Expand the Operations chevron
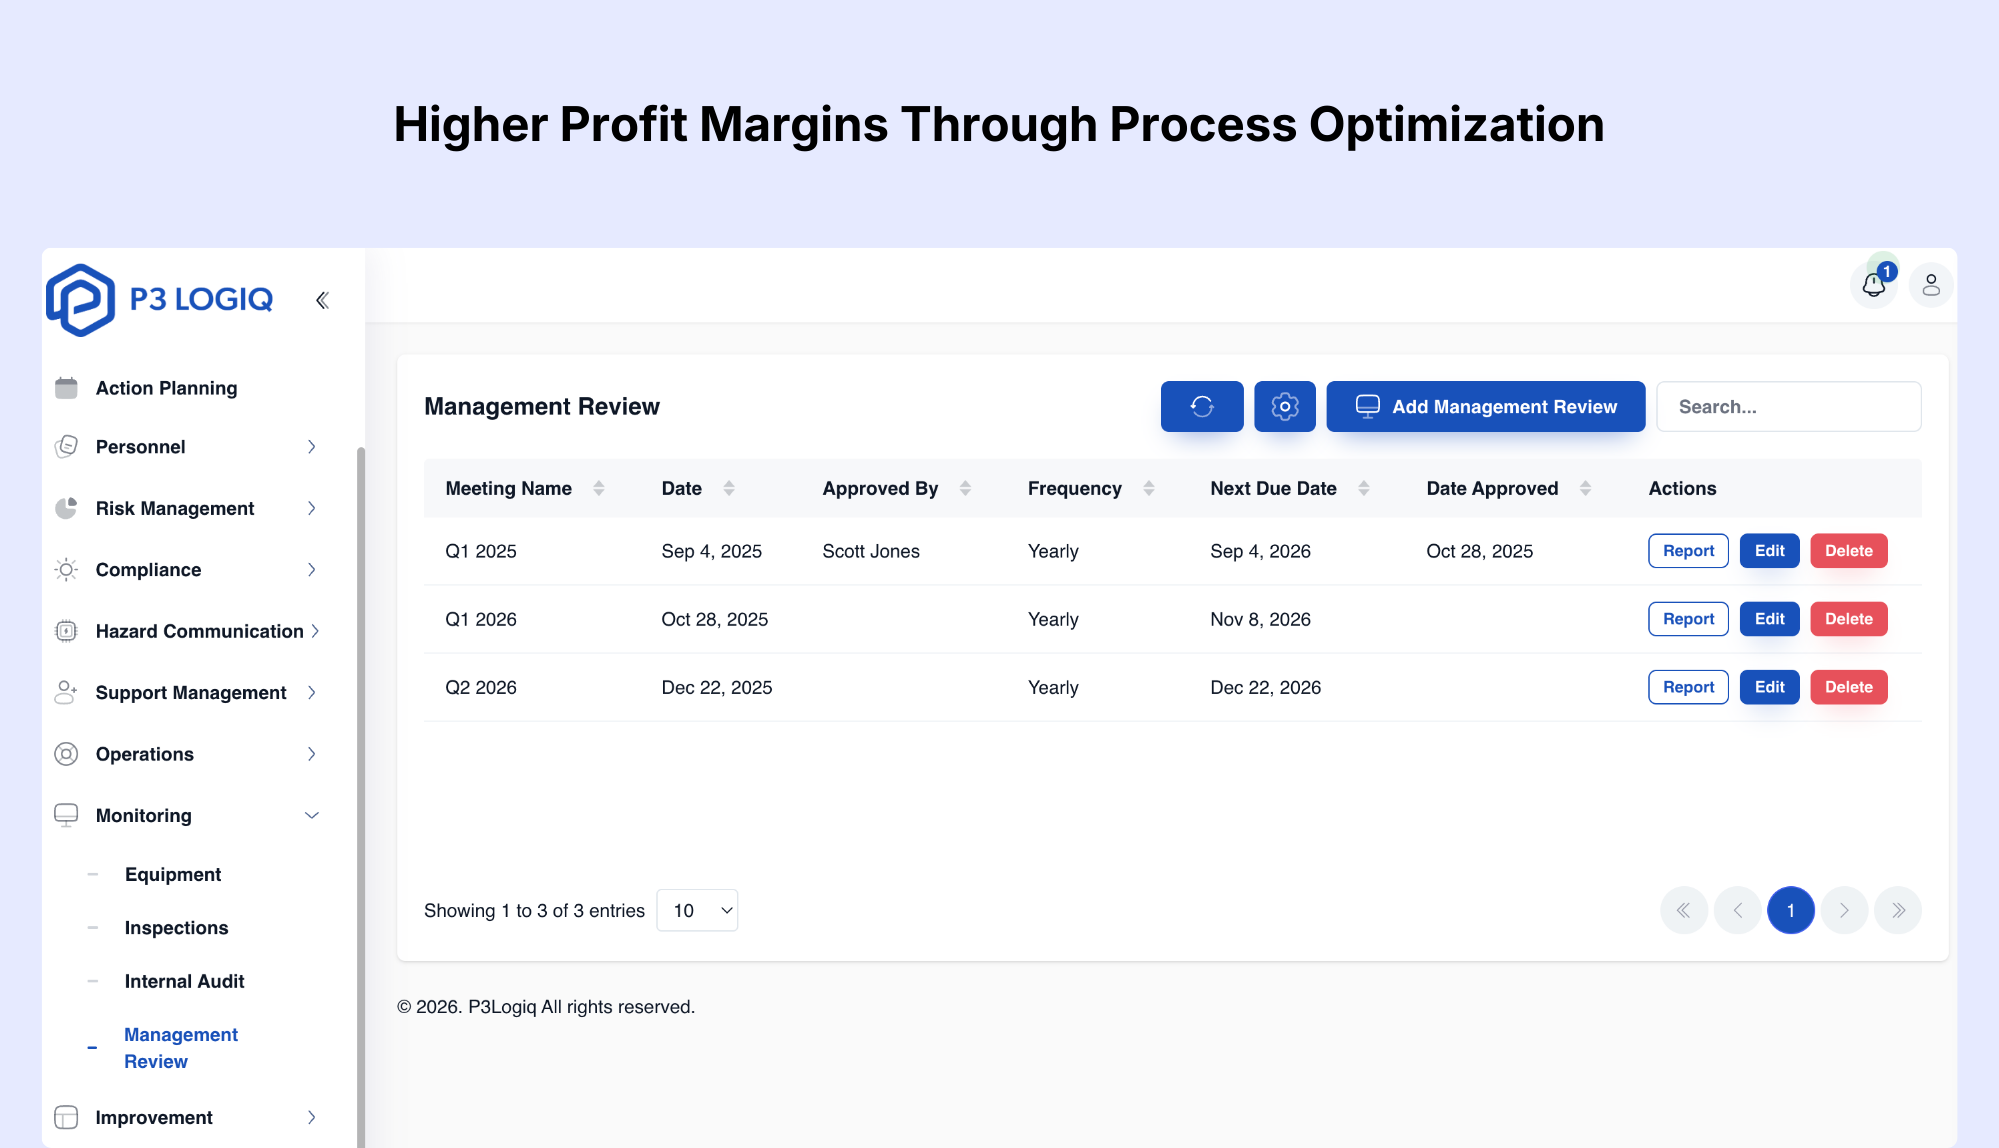Screen dimensions: 1999x1148 click(x=312, y=754)
